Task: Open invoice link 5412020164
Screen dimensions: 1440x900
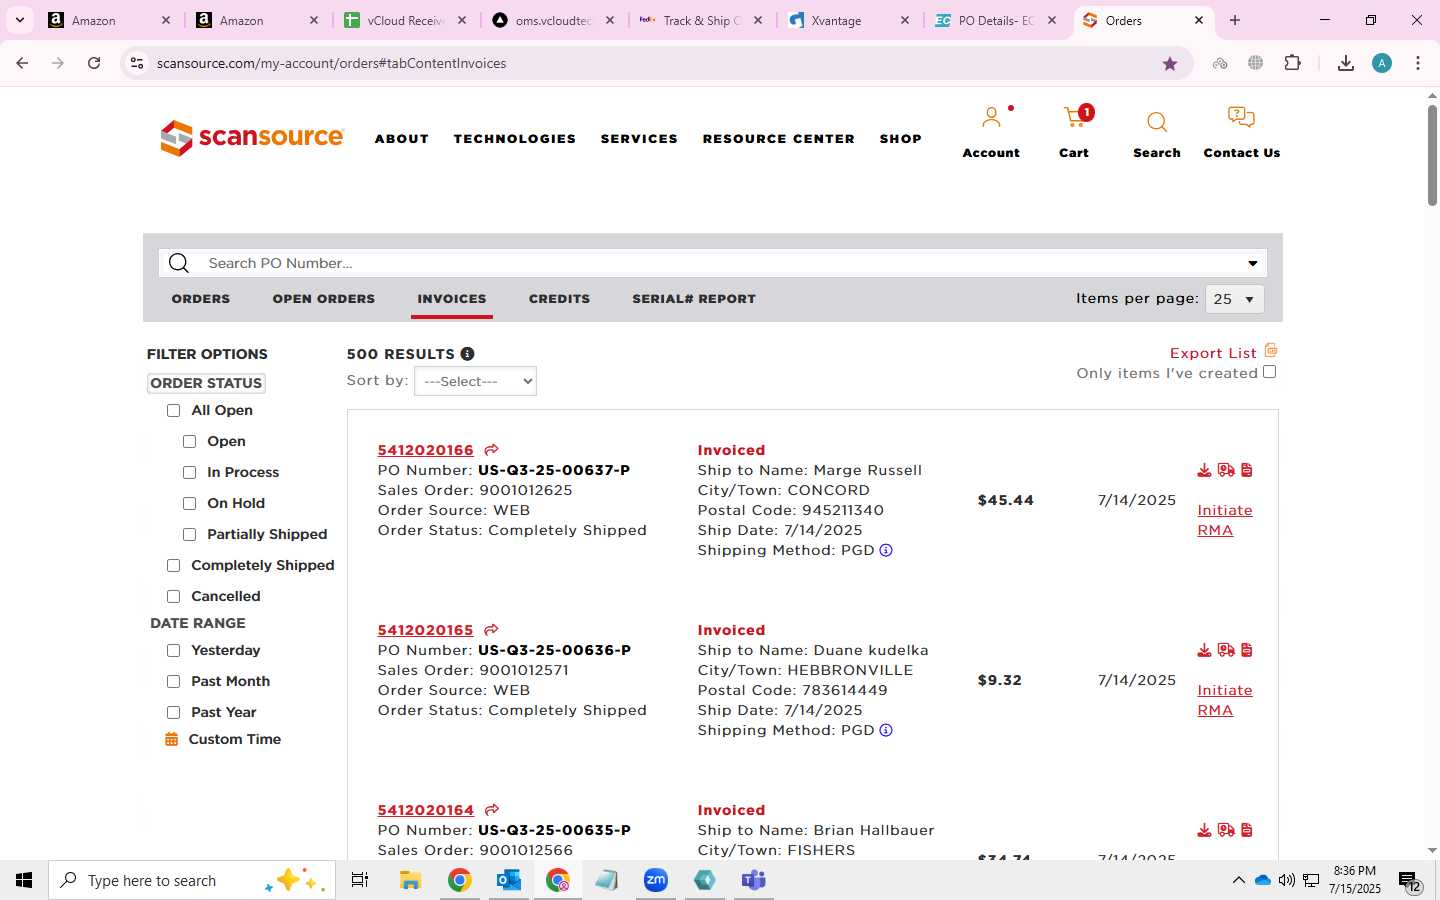Action: [426, 810]
